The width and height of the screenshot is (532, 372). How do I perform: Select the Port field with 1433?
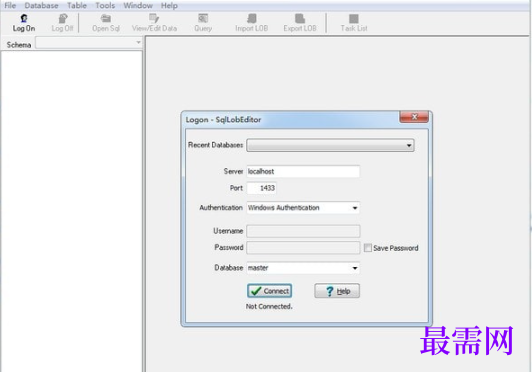pos(262,188)
